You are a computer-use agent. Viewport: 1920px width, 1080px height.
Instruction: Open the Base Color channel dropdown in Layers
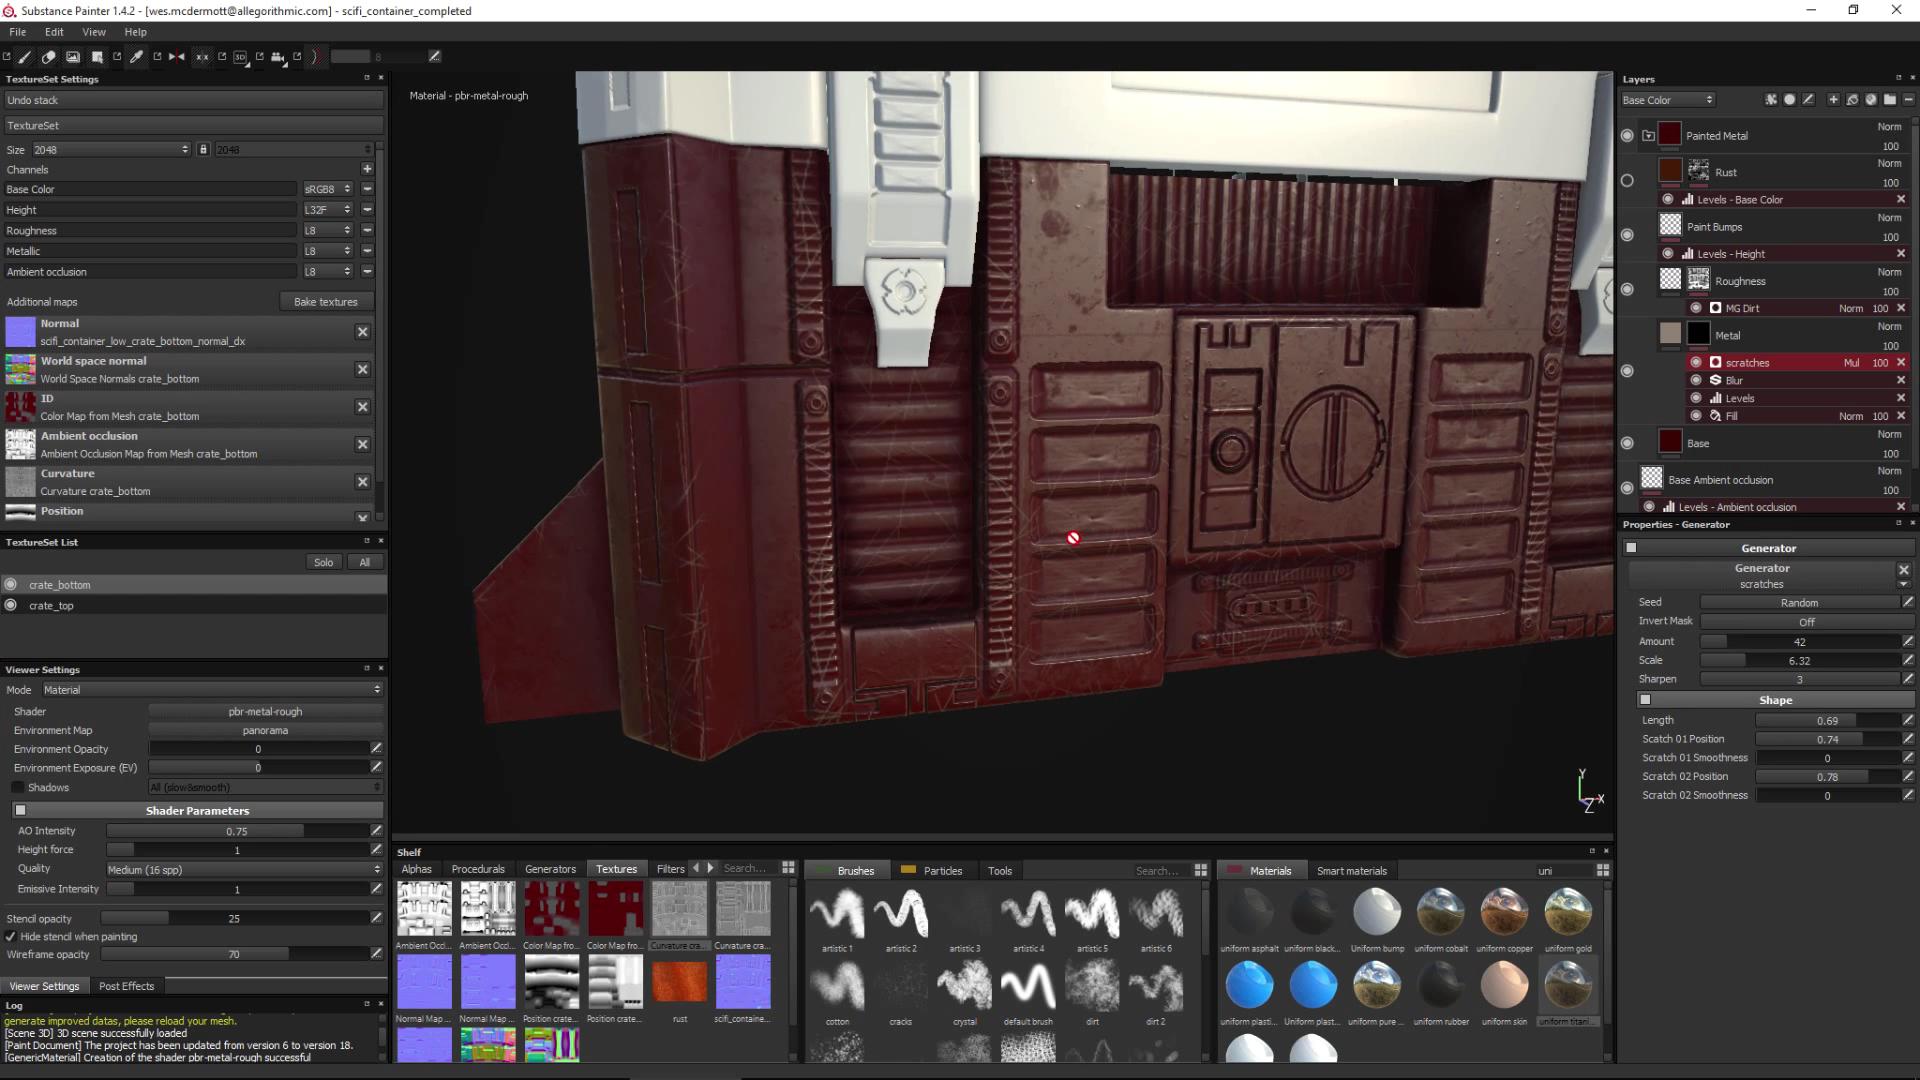coord(1668,100)
